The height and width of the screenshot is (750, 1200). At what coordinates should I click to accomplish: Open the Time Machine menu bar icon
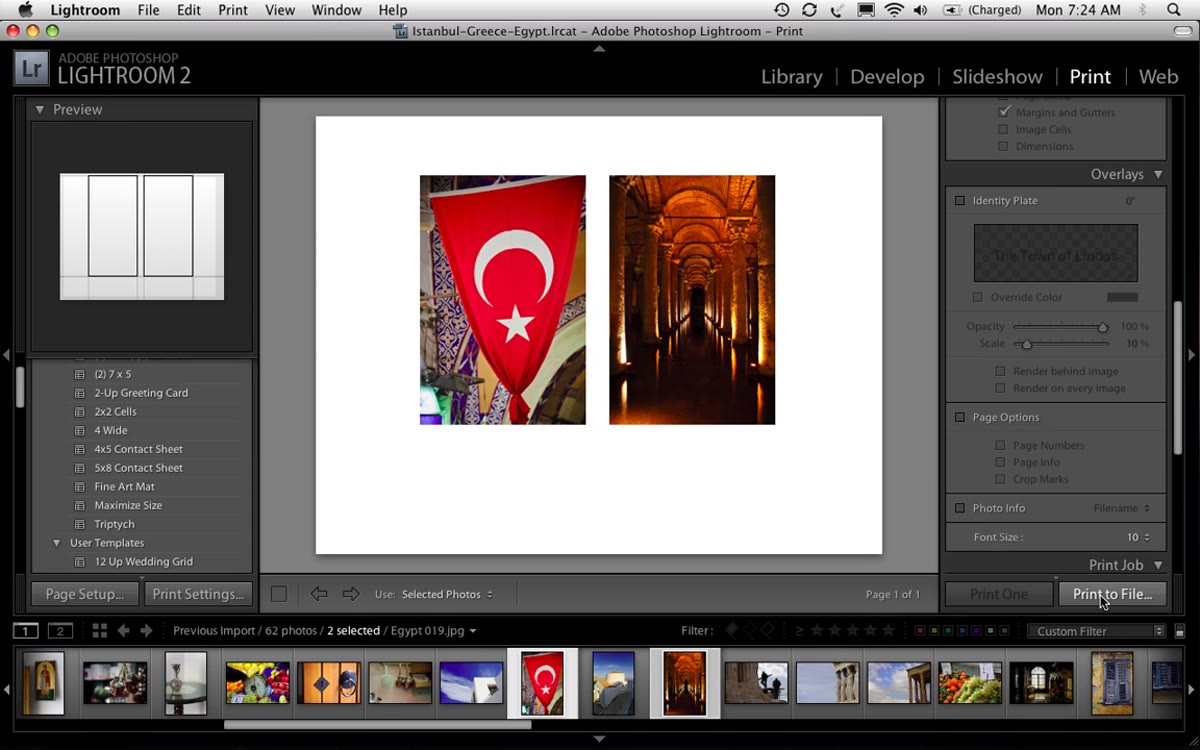click(782, 10)
